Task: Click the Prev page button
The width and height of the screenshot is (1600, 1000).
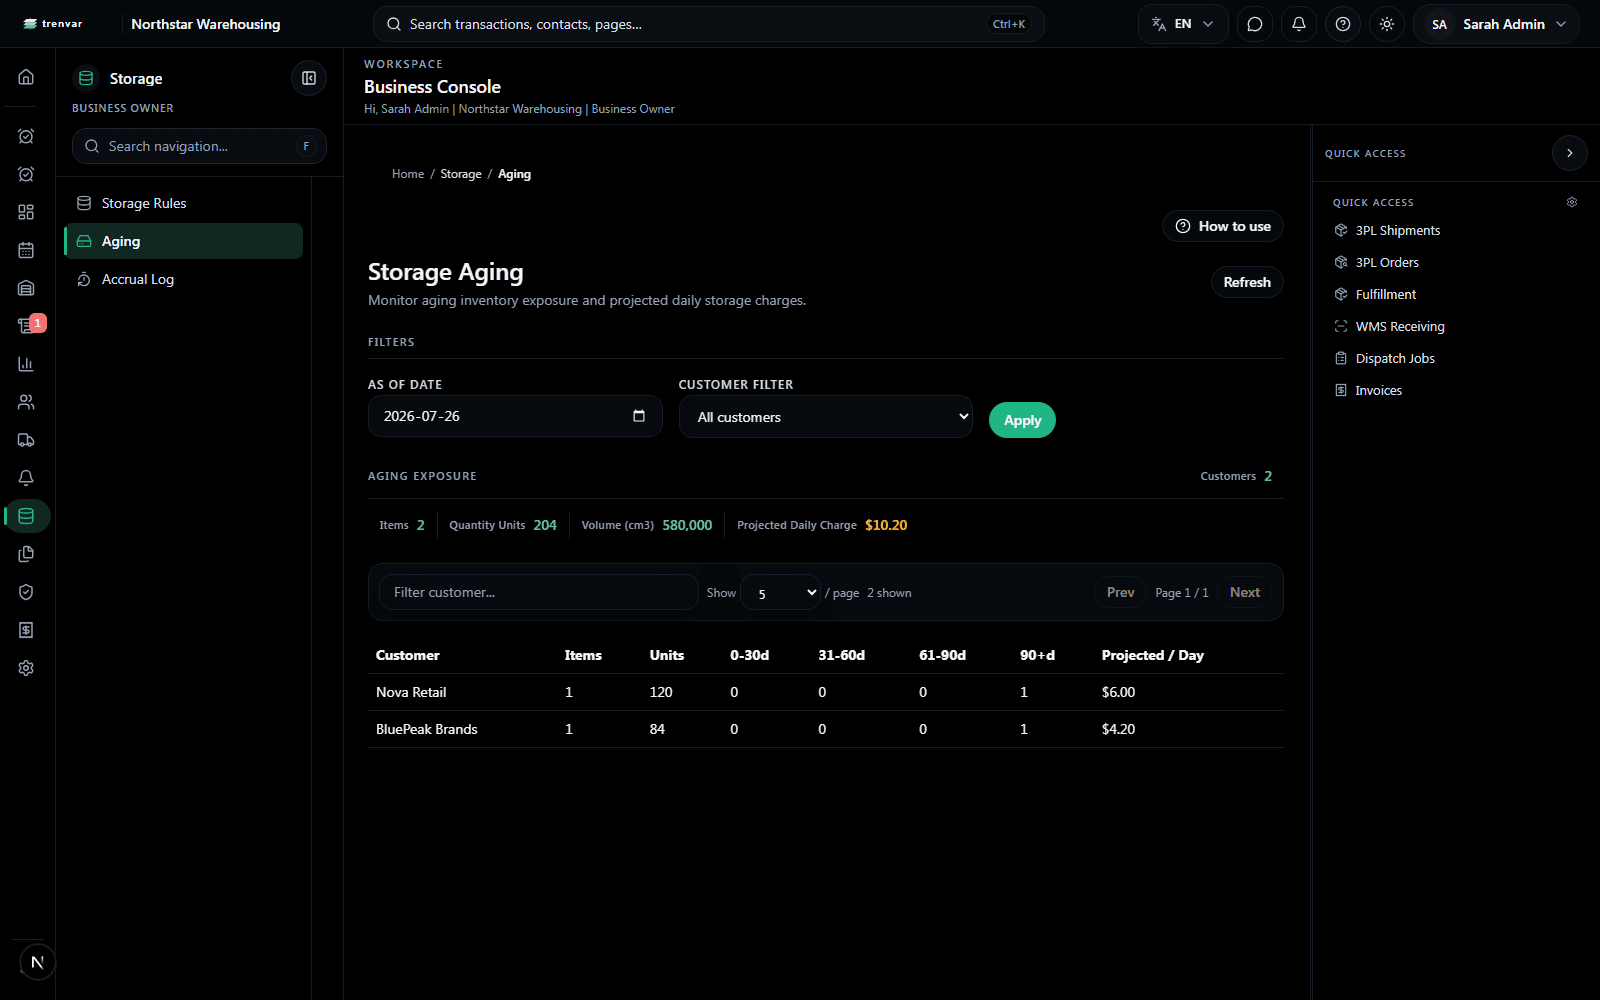Action: [x=1120, y=593]
